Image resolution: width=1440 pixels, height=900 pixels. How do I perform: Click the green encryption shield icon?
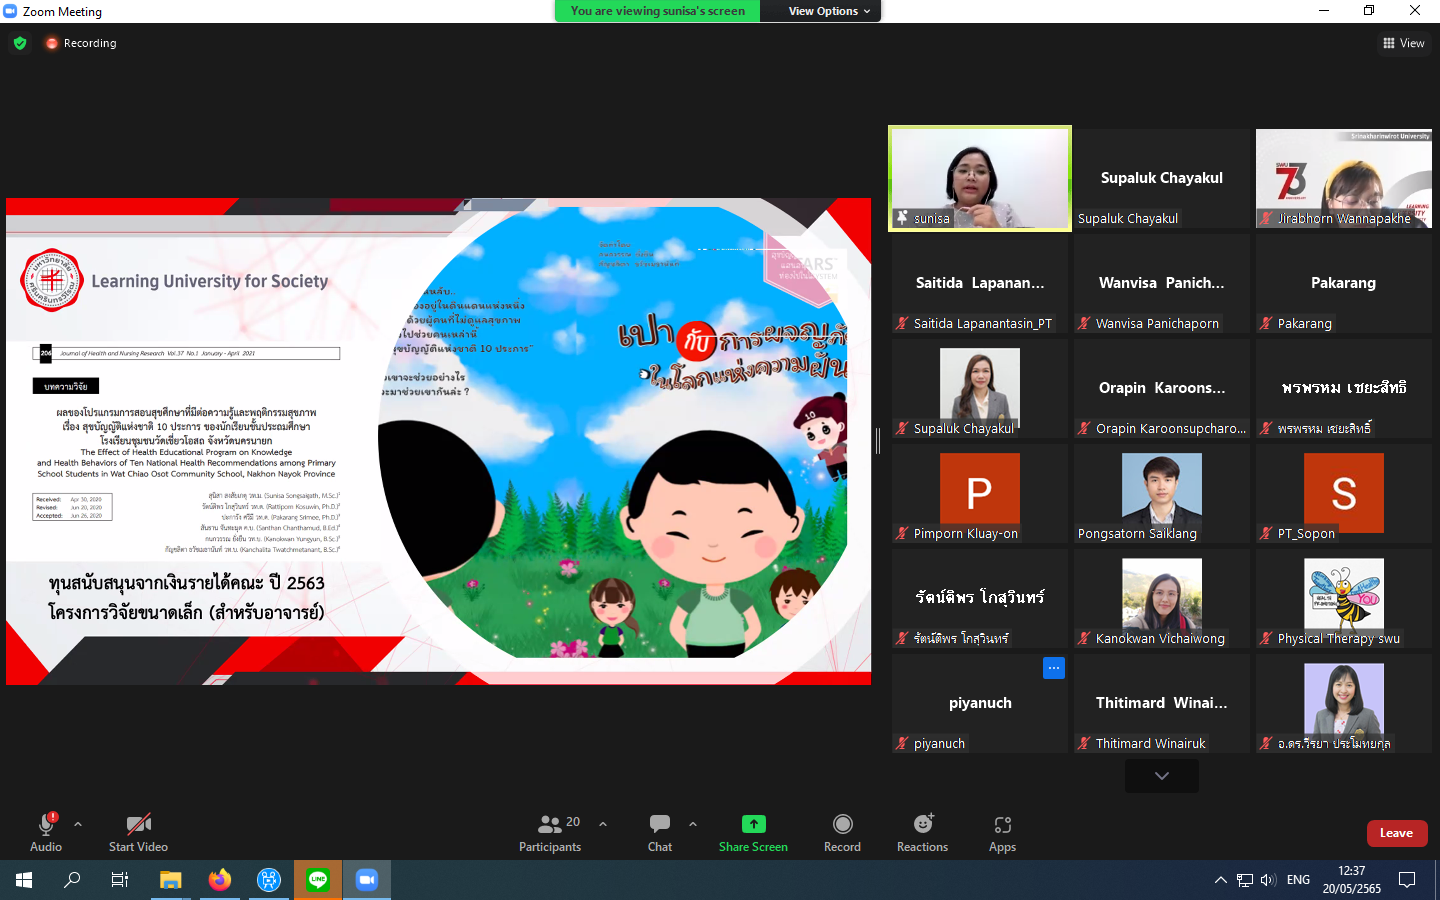click(x=20, y=43)
